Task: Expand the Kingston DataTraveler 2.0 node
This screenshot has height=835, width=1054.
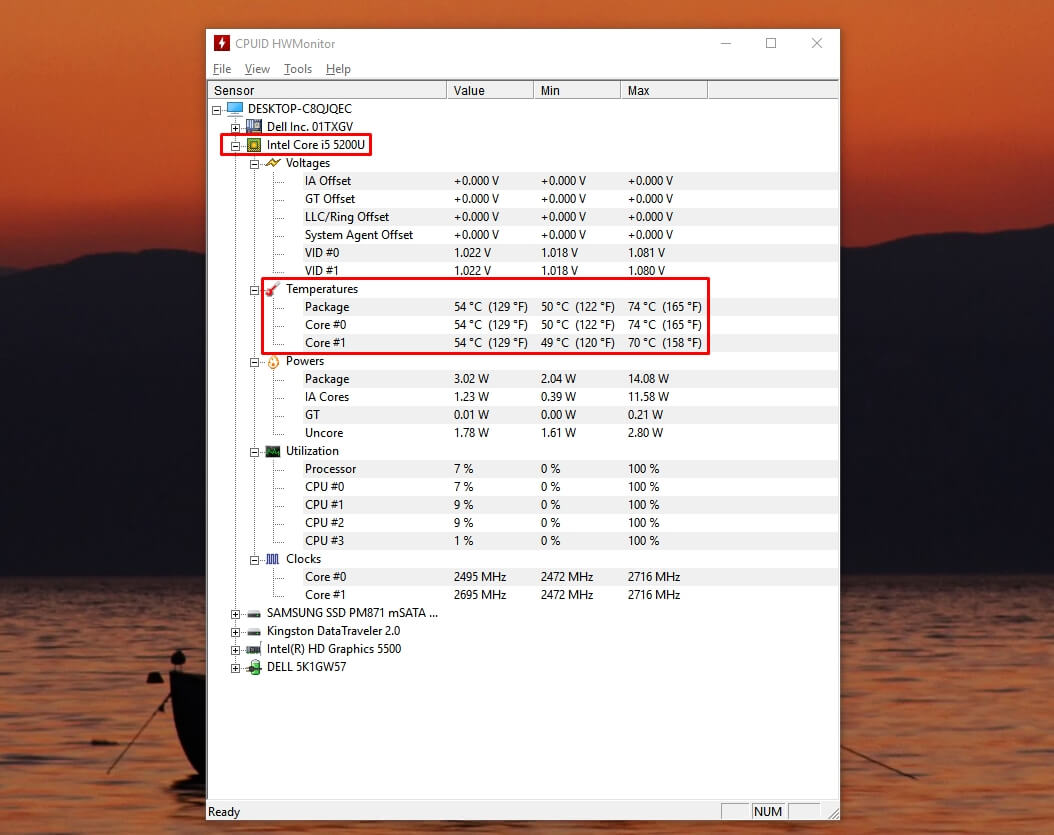Action: coord(234,631)
